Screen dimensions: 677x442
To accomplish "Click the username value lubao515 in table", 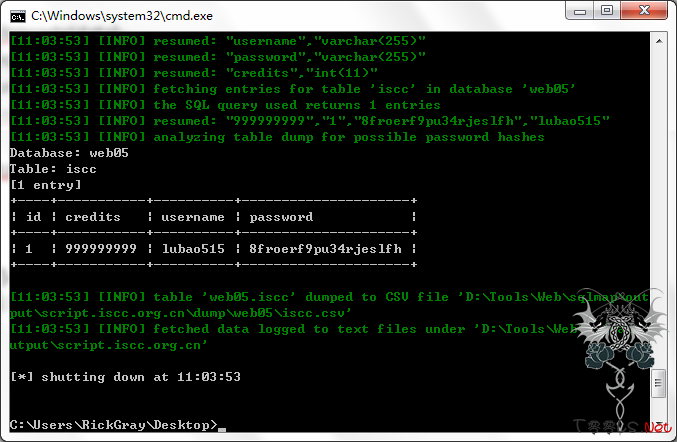I will (193, 249).
